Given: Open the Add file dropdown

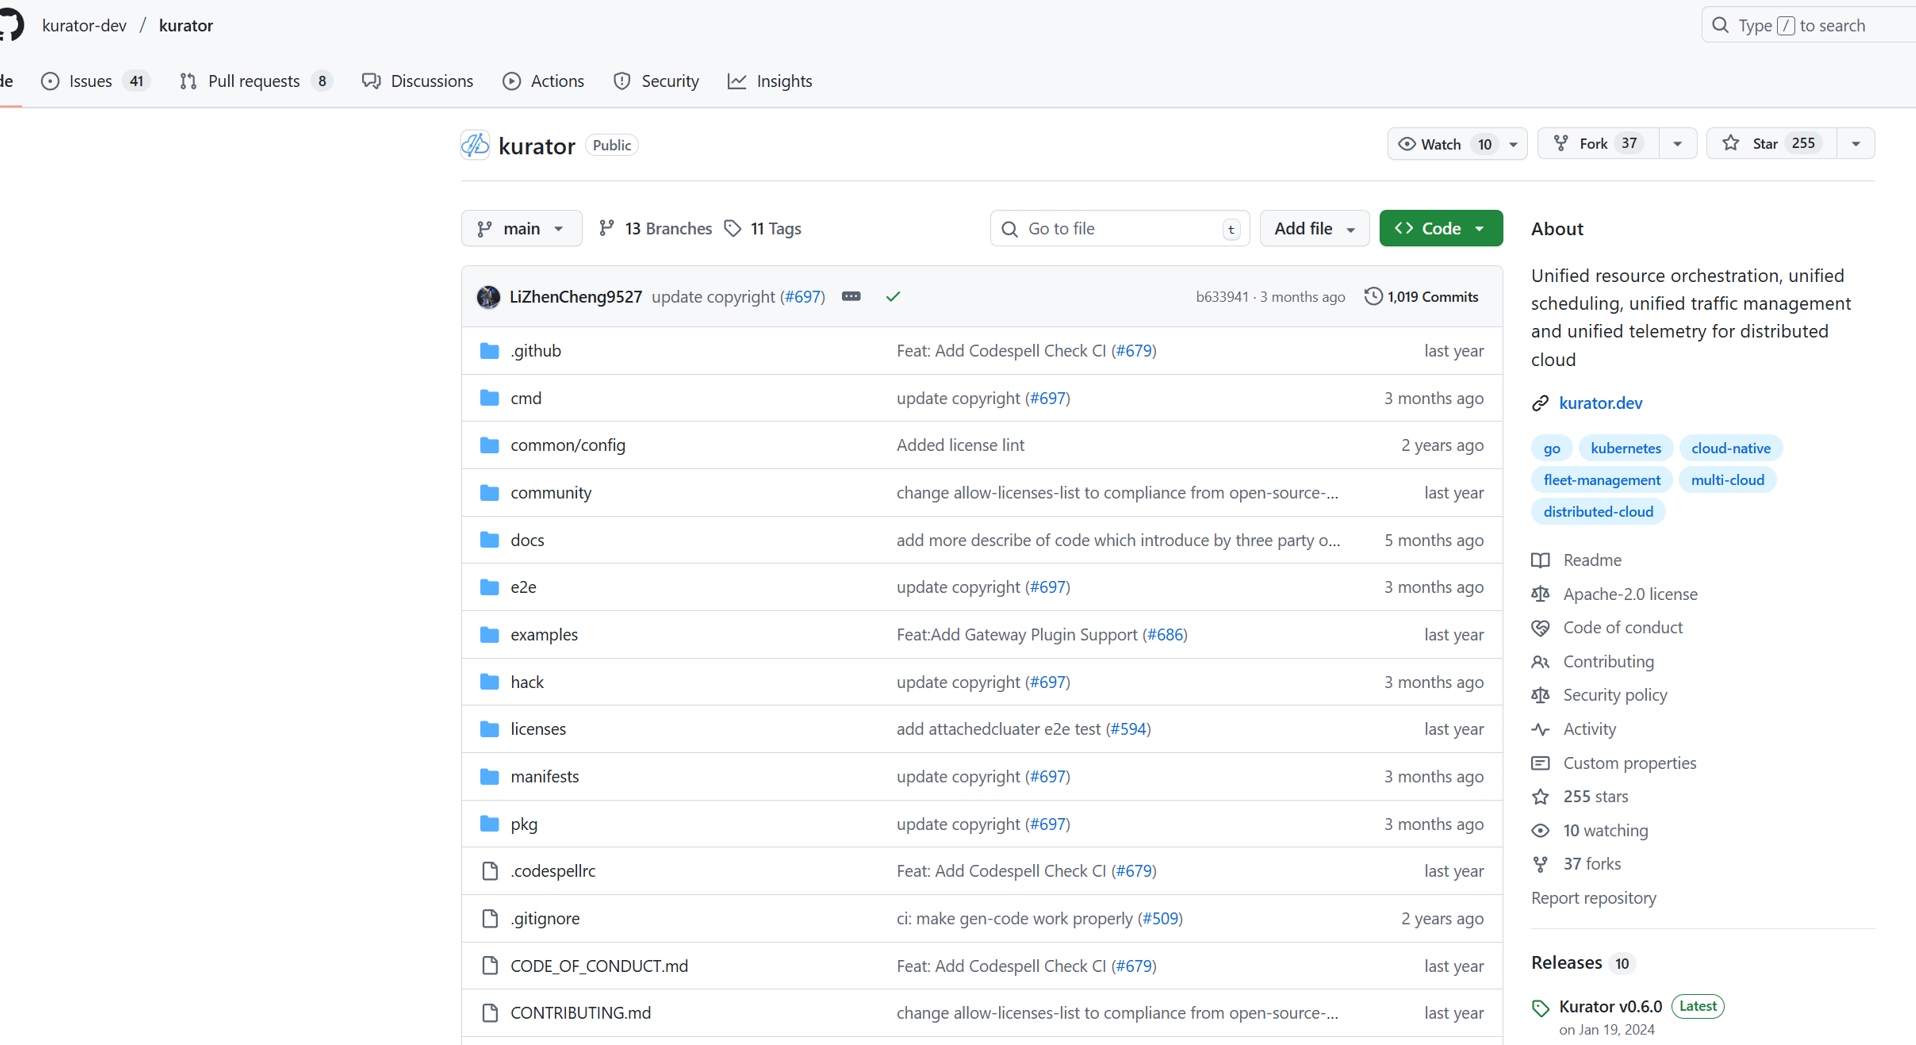Looking at the screenshot, I should (1314, 228).
